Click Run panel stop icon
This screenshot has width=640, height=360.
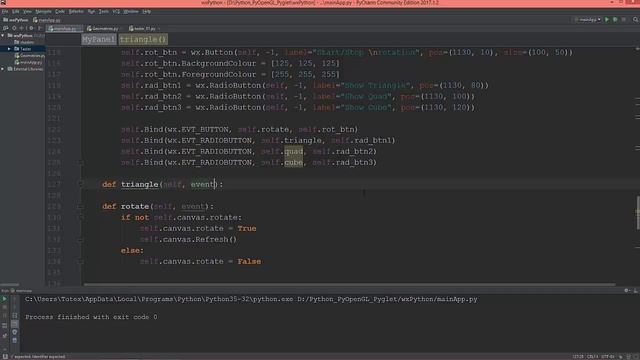point(4,307)
